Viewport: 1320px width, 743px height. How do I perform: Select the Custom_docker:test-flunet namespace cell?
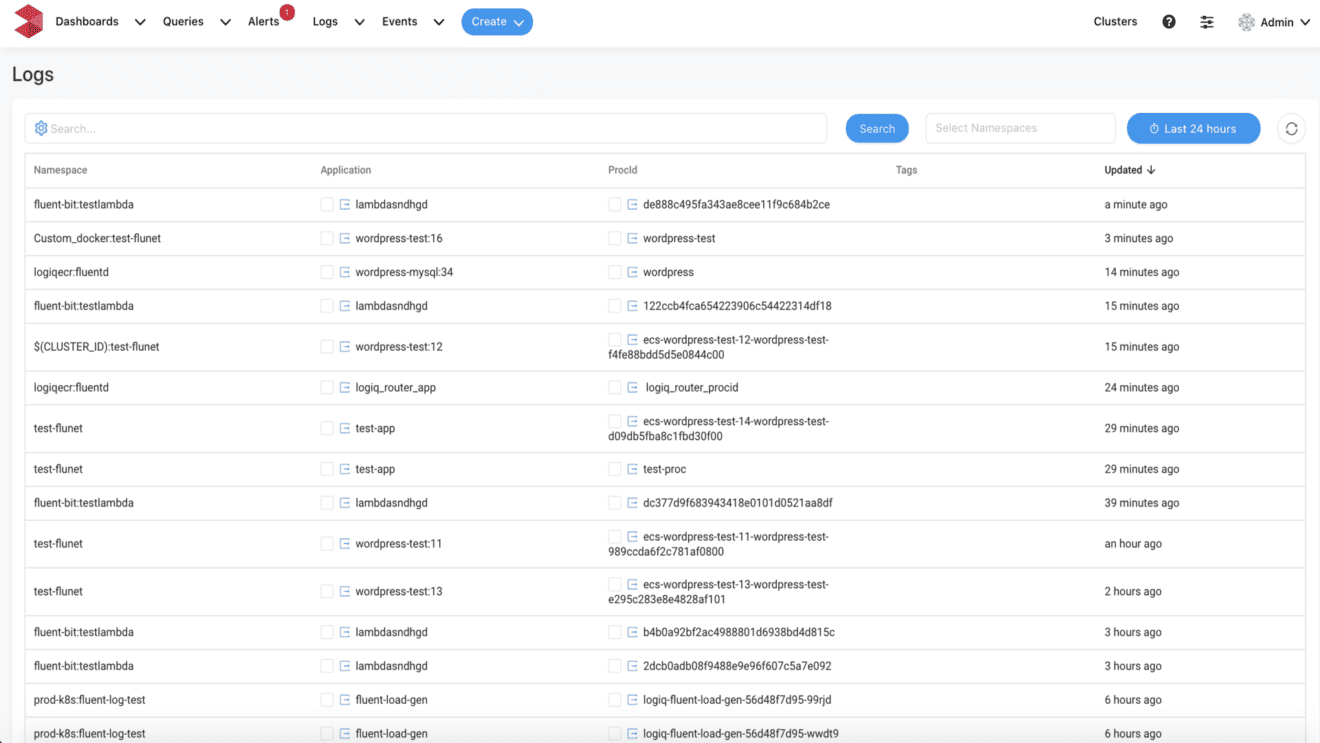point(97,238)
